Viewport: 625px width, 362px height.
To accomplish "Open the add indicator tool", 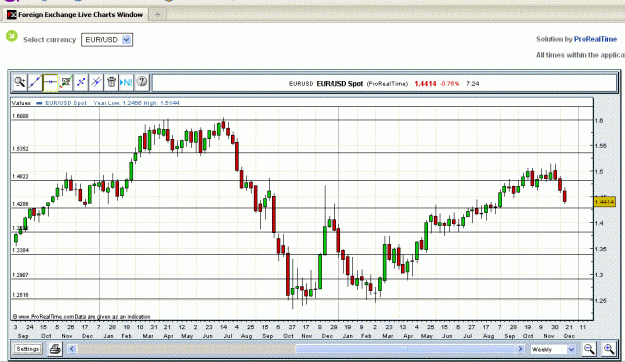I will [x=66, y=83].
